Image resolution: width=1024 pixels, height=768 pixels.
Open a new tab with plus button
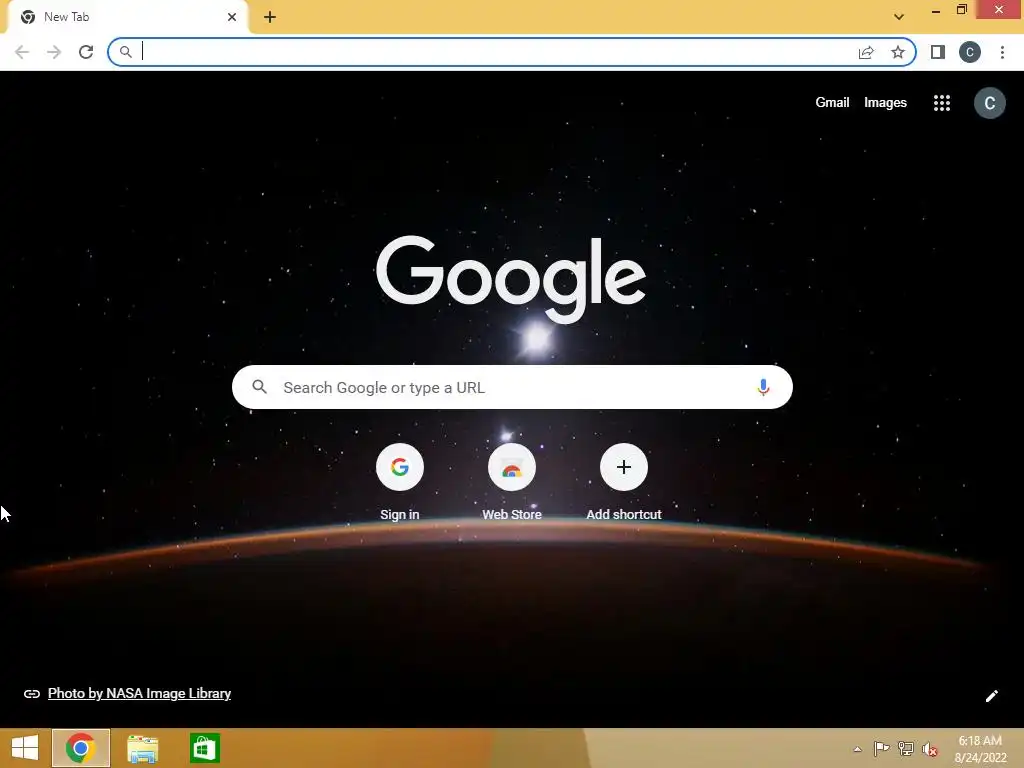[270, 17]
